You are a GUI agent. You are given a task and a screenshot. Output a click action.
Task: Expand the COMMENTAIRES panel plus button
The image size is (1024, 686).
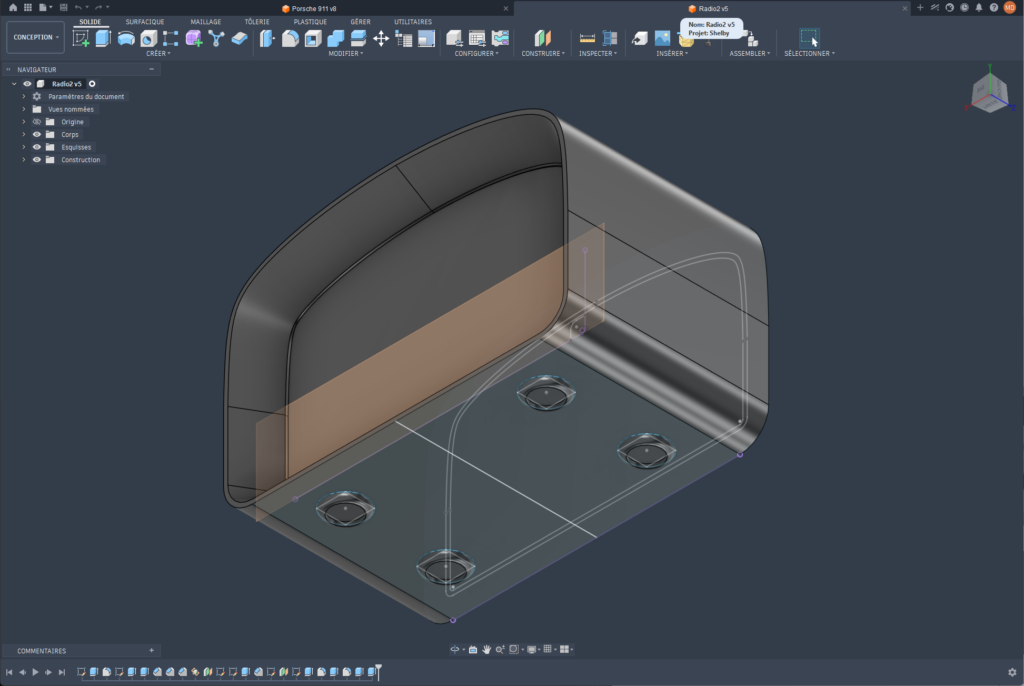pyautogui.click(x=152, y=650)
